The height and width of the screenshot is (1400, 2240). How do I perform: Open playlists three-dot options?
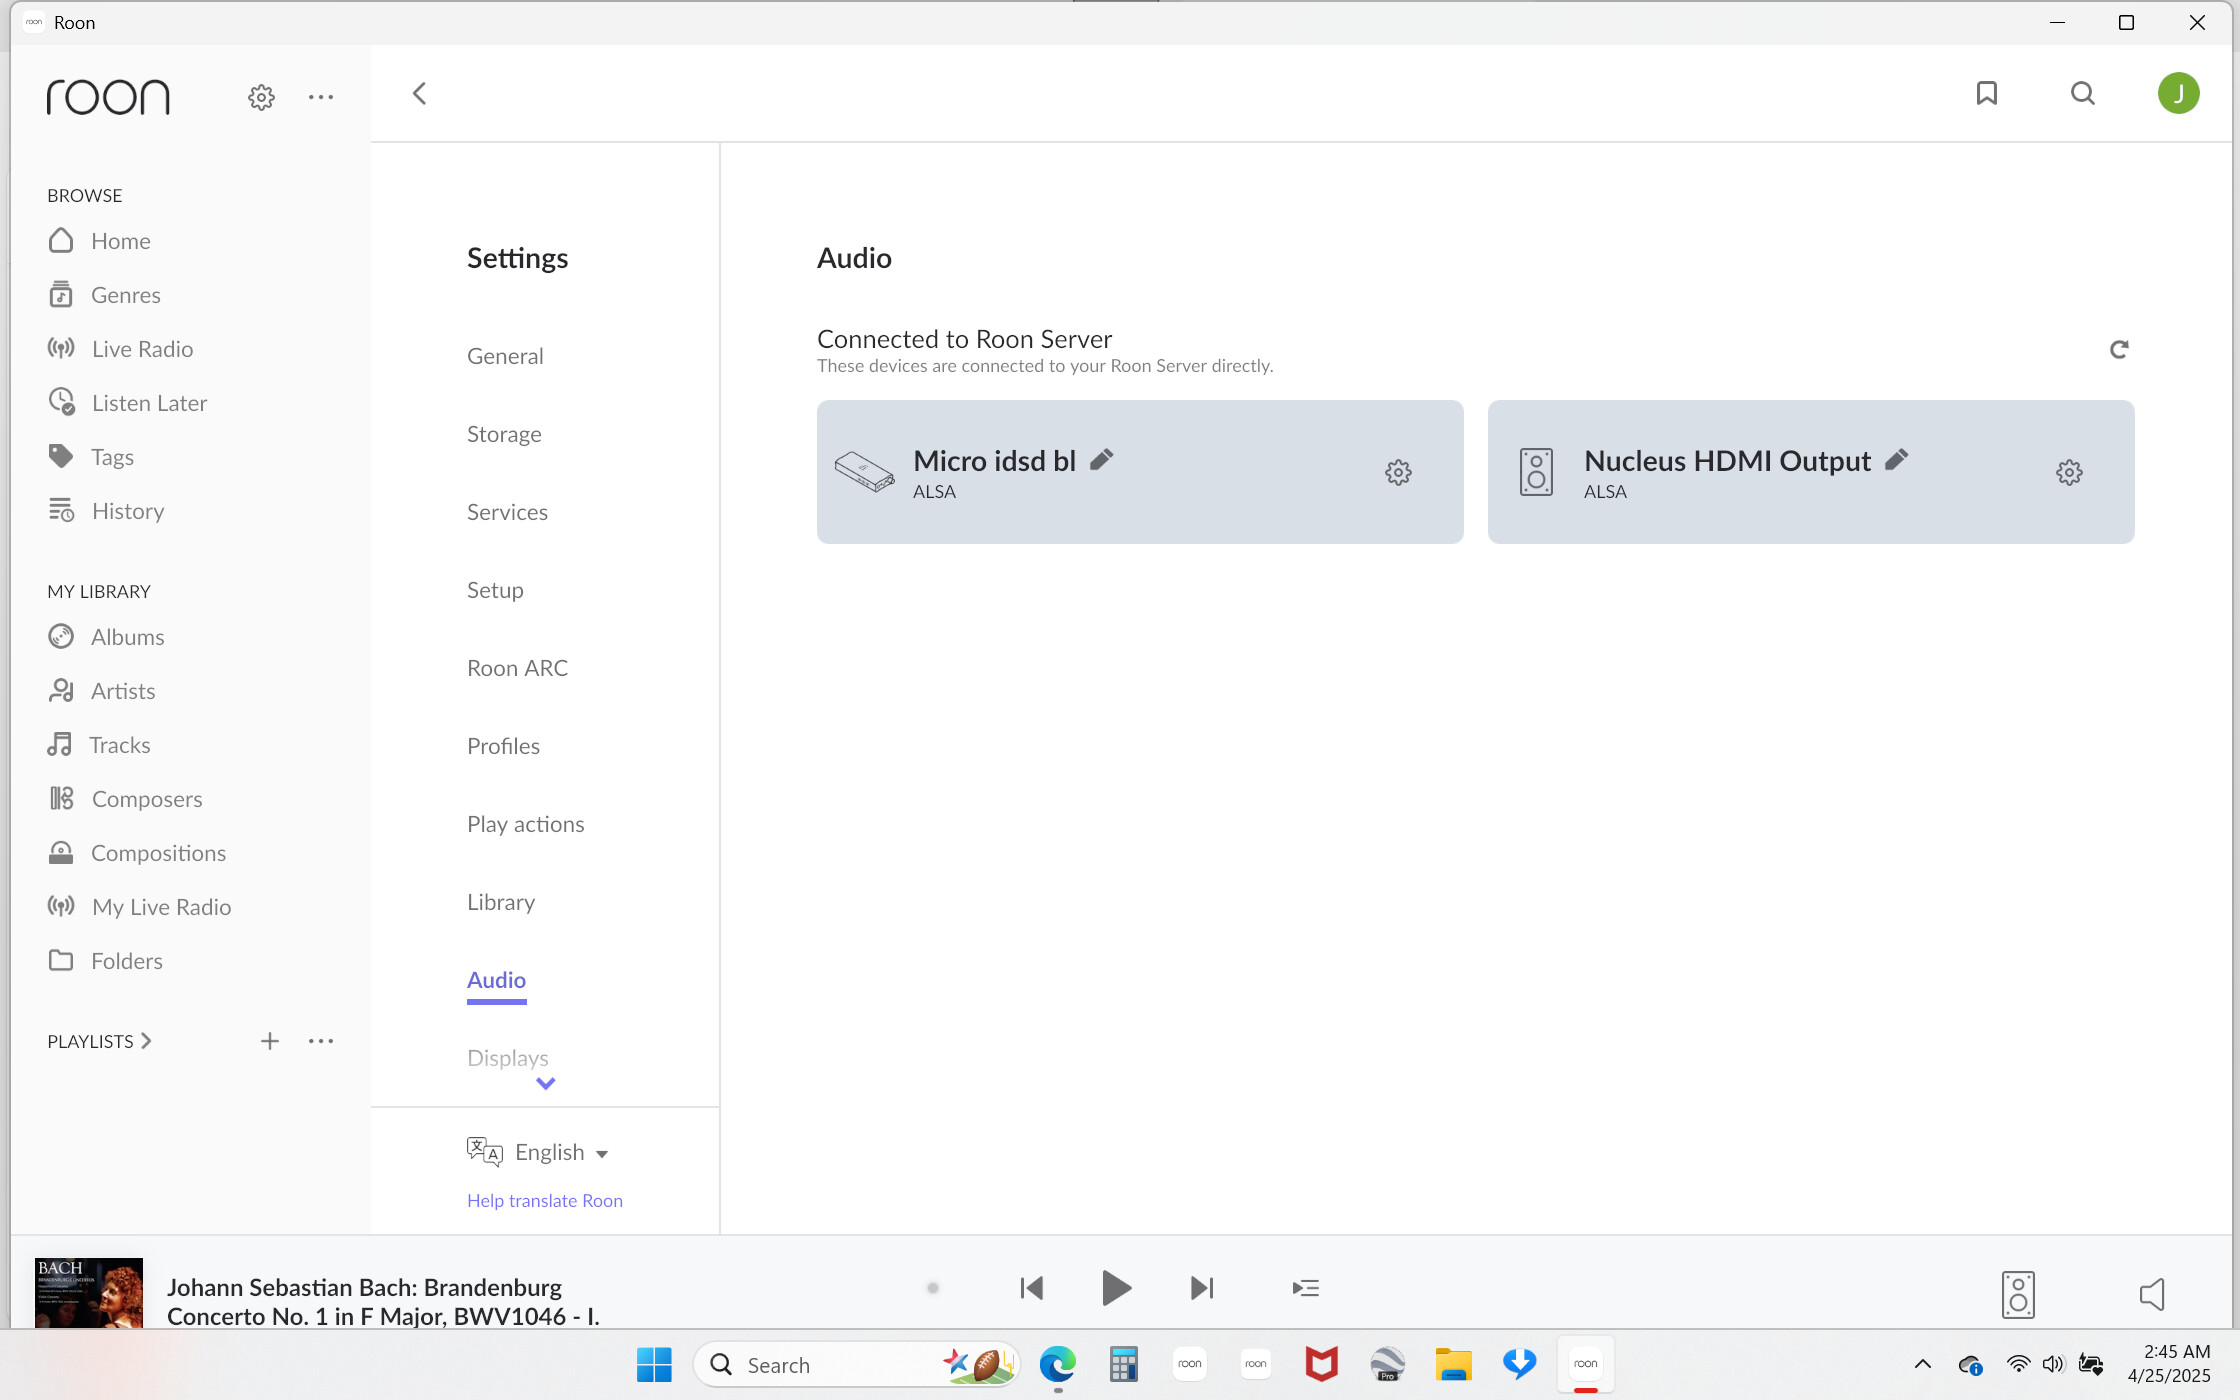[321, 1041]
